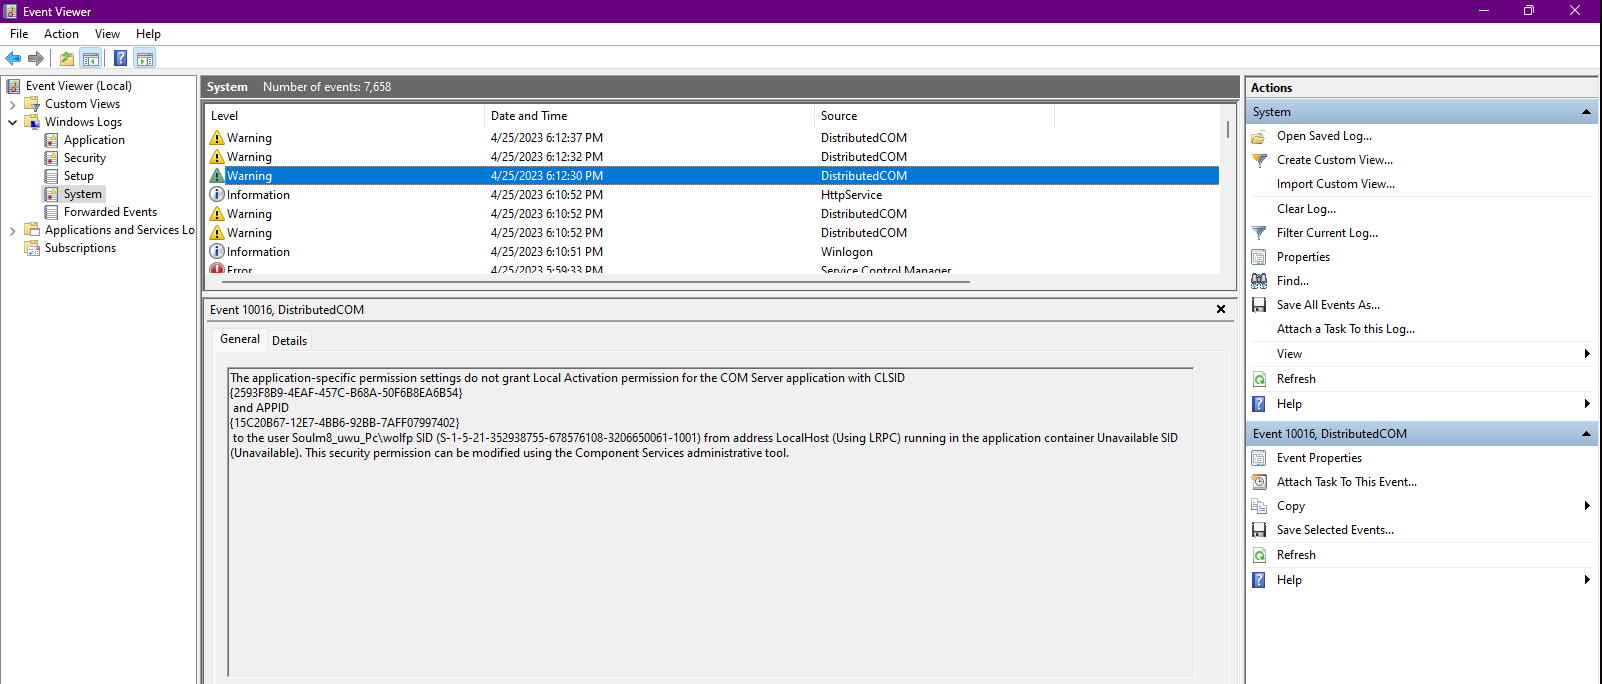1602x684 pixels.
Task: Click the Back arrow in the toolbar
Action: 13,58
